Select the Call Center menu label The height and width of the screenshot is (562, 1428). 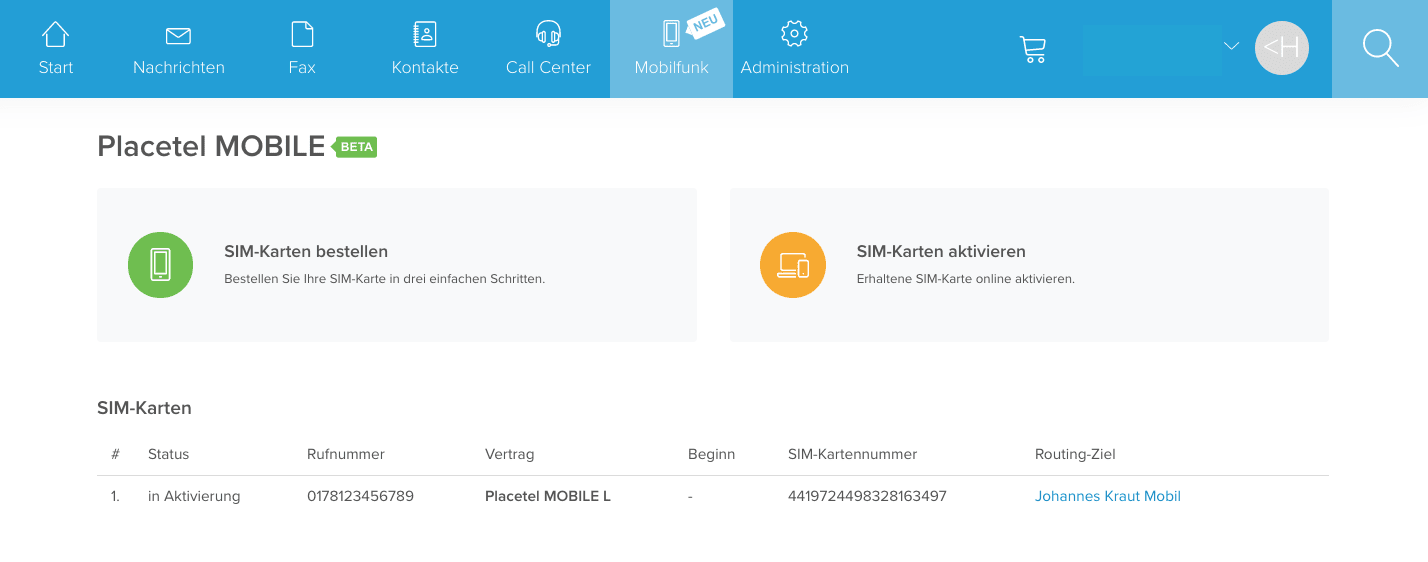[548, 68]
